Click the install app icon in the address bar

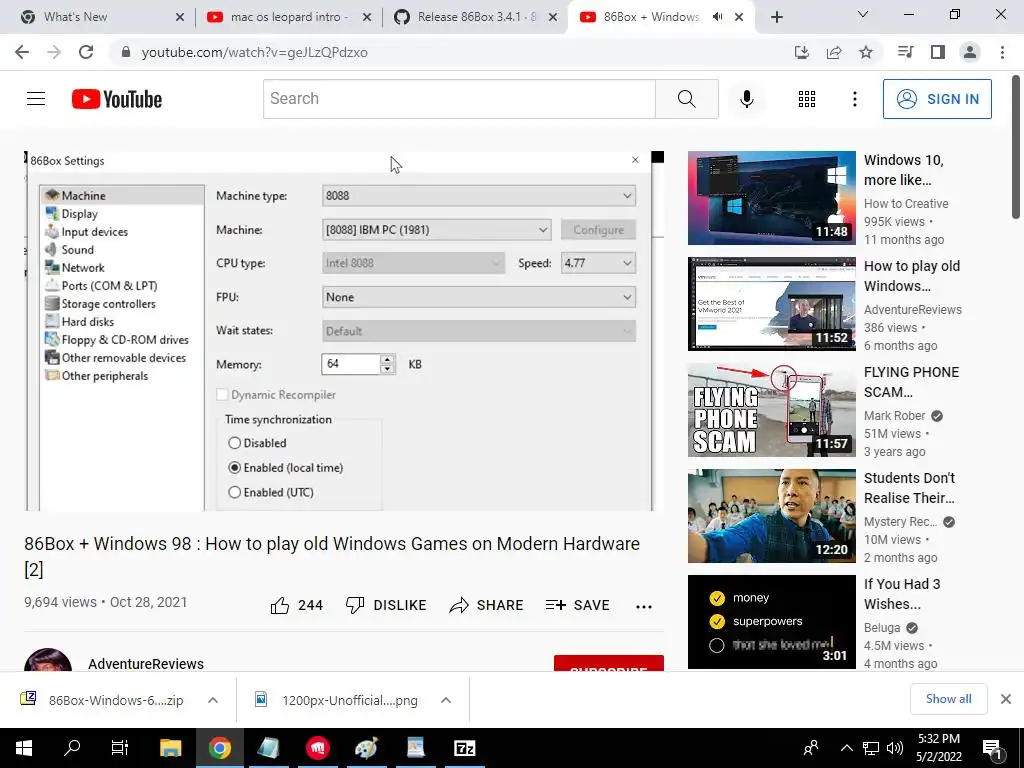pyautogui.click(x=802, y=52)
